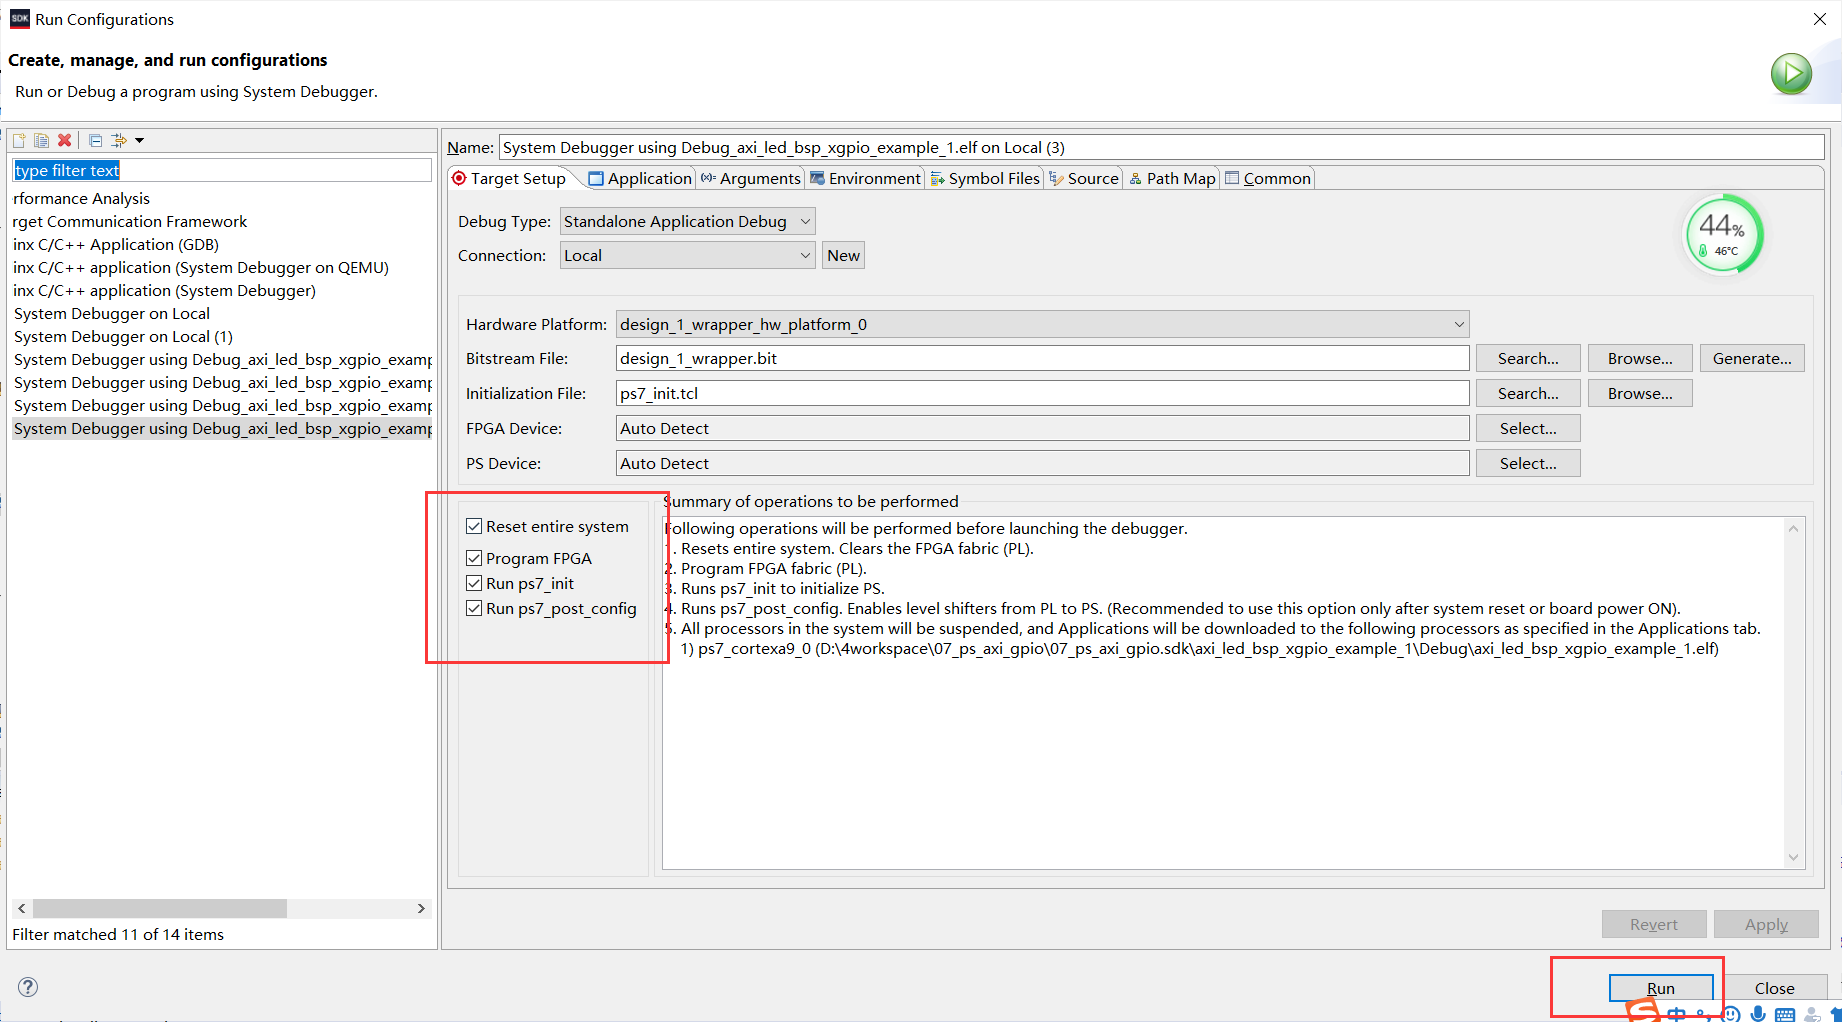Switch to the Source tab
Image resolution: width=1842 pixels, height=1022 pixels.
[1084, 178]
